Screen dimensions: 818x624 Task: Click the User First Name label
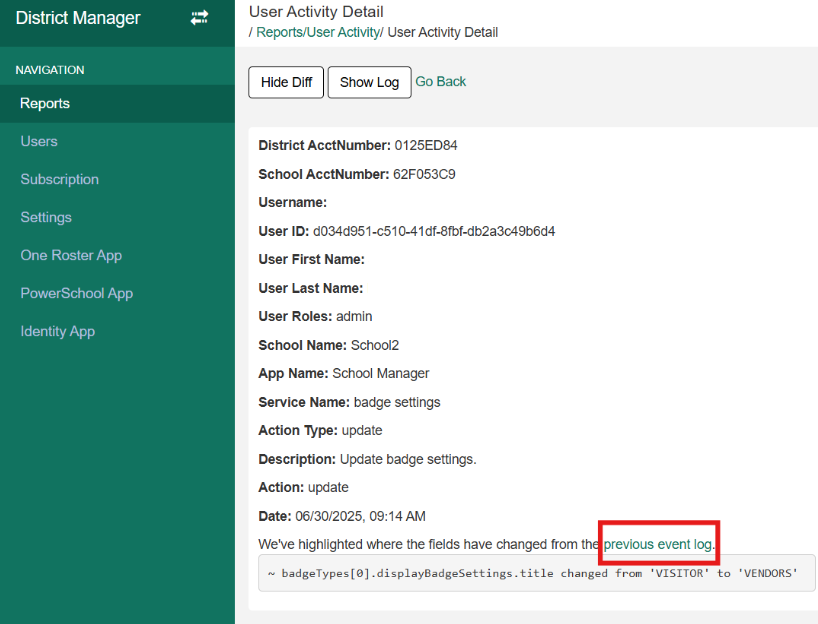[x=311, y=260]
